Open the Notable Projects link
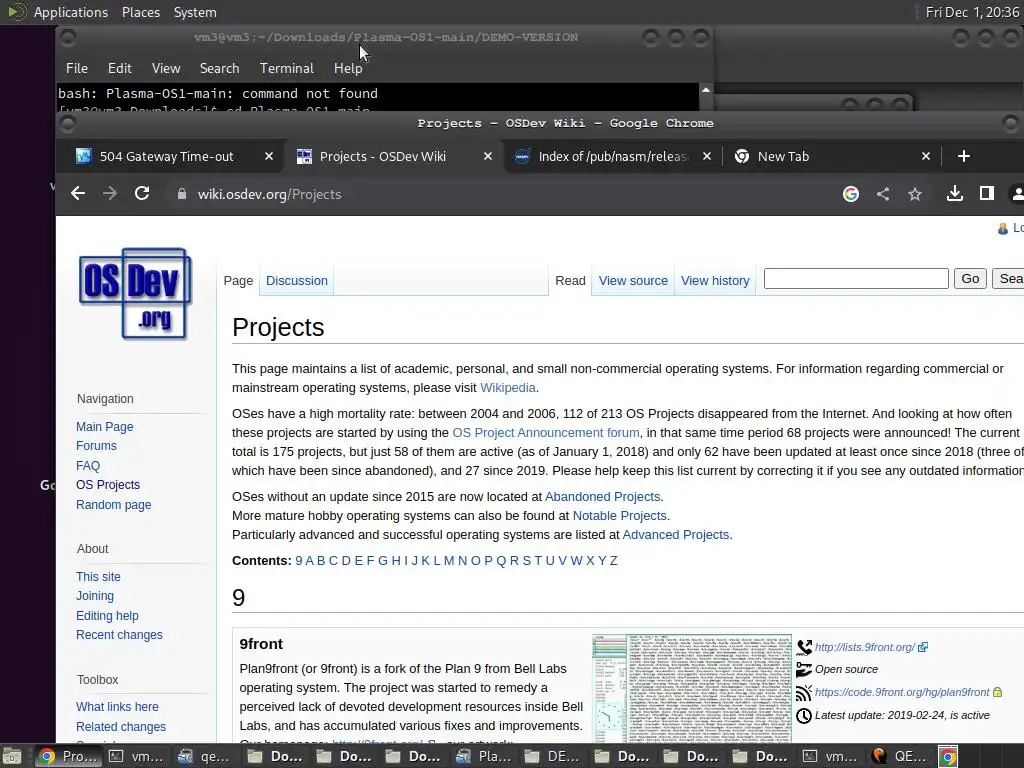This screenshot has height=768, width=1024. (x=619, y=515)
